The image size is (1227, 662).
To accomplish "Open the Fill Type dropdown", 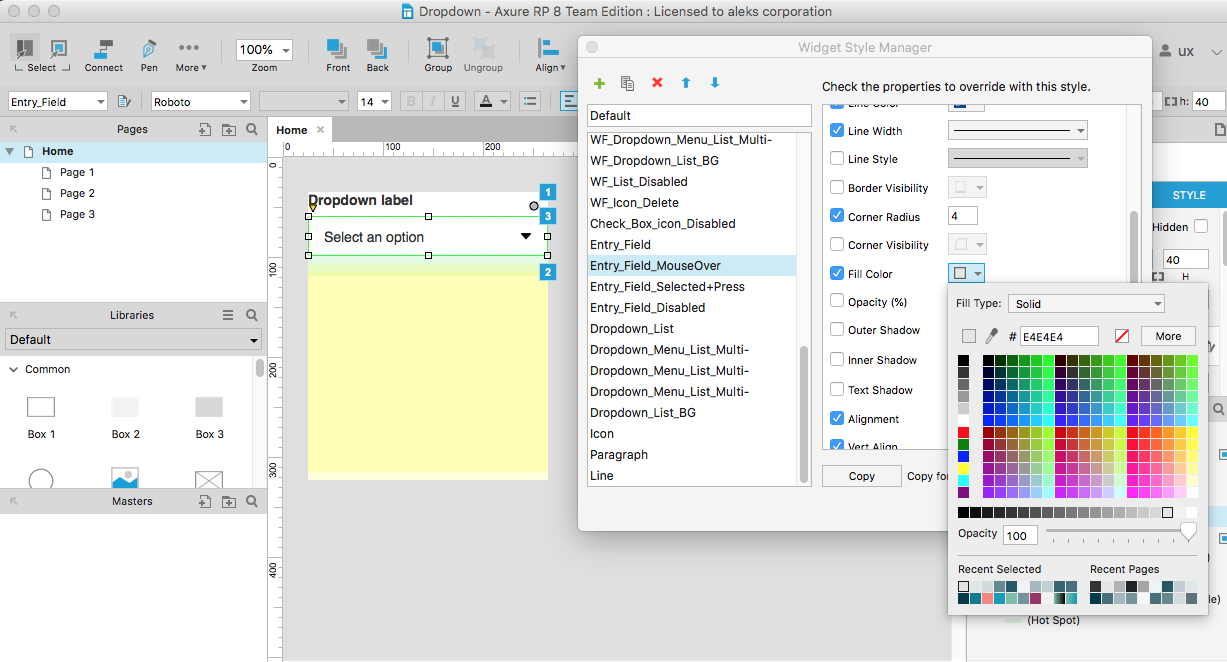I will click(x=1086, y=304).
